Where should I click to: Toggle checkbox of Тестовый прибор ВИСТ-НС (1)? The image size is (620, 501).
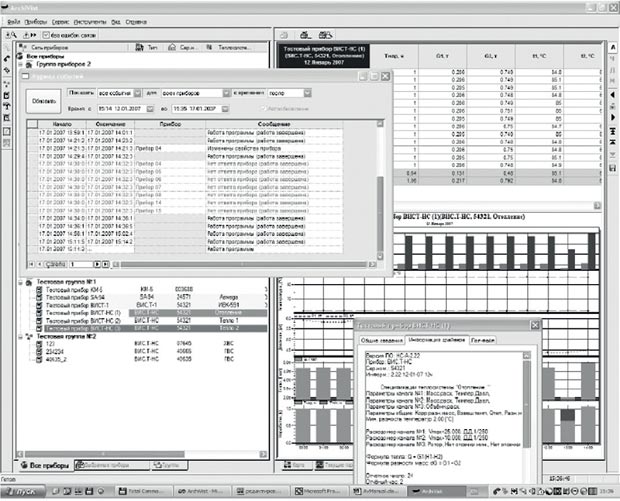[x=39, y=313]
